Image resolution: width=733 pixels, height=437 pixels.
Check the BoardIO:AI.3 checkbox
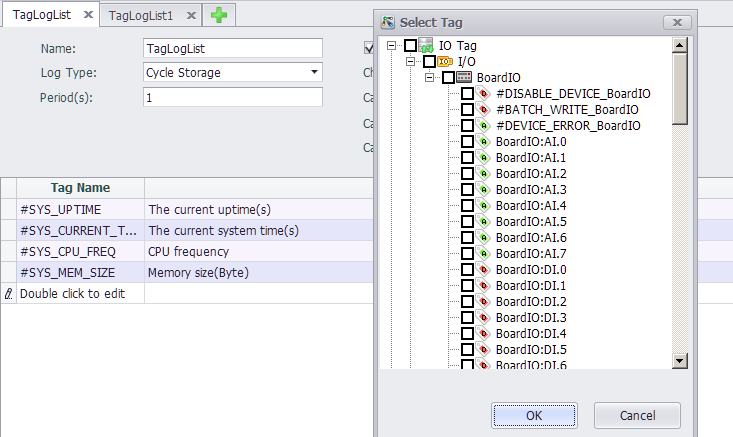467,190
